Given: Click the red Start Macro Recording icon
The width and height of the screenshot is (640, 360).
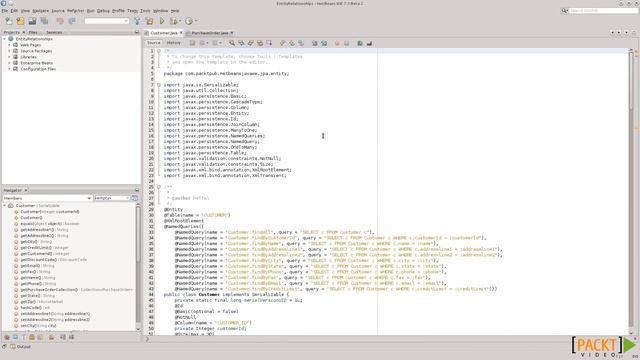Looking at the screenshot, I should [x=337, y=43].
